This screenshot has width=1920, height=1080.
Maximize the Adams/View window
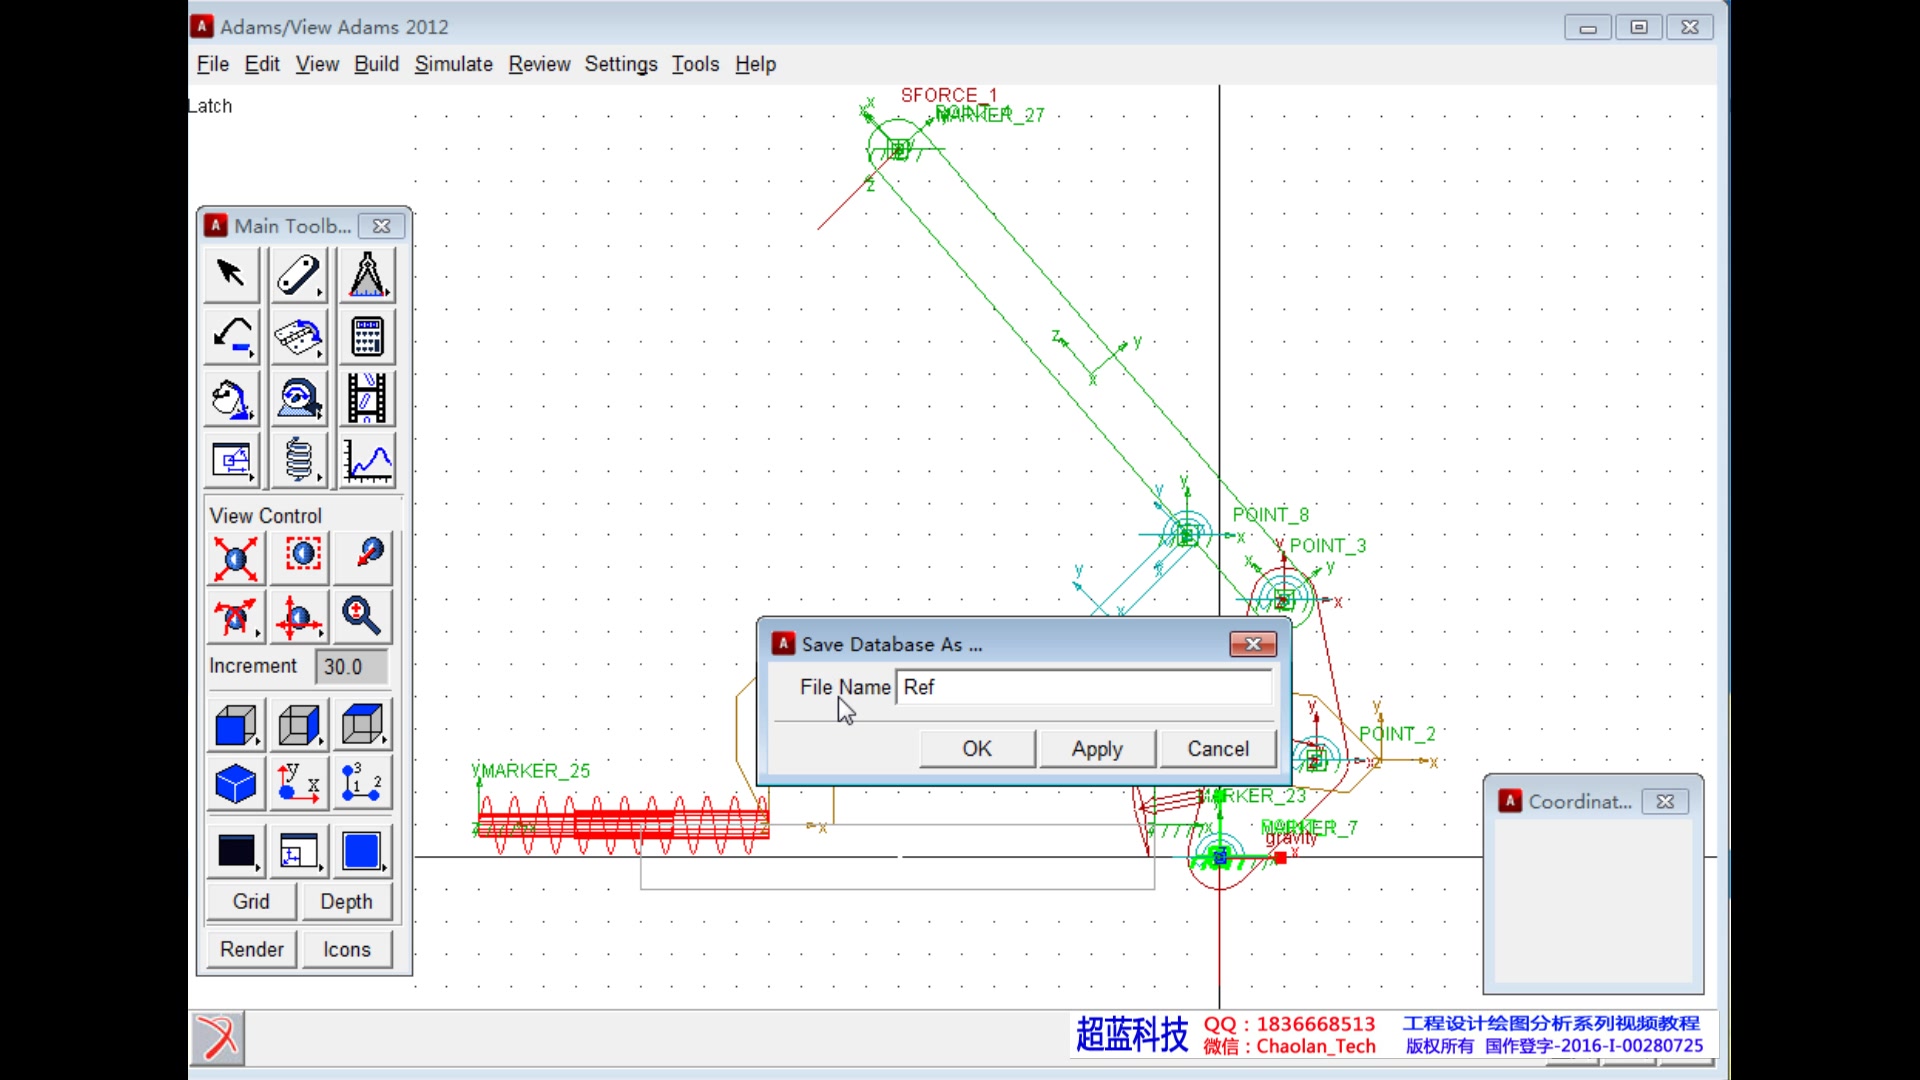1639,27
